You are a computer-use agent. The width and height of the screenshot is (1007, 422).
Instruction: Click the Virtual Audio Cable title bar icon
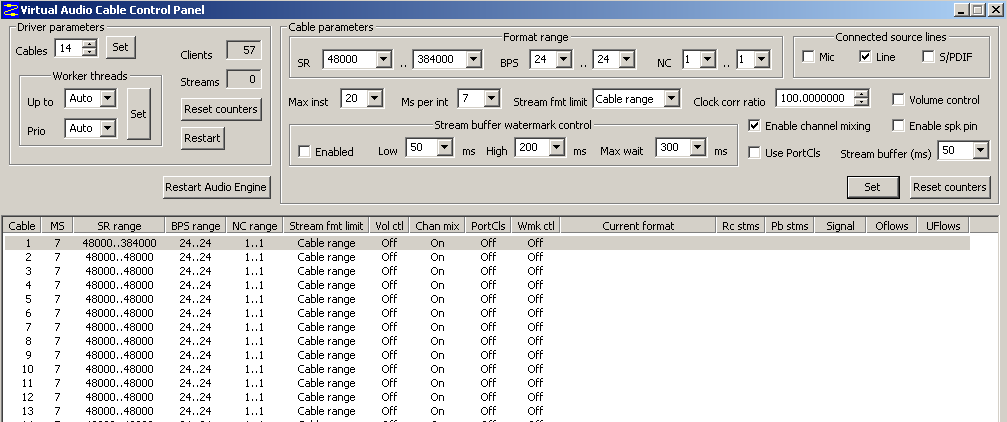[x=10, y=9]
